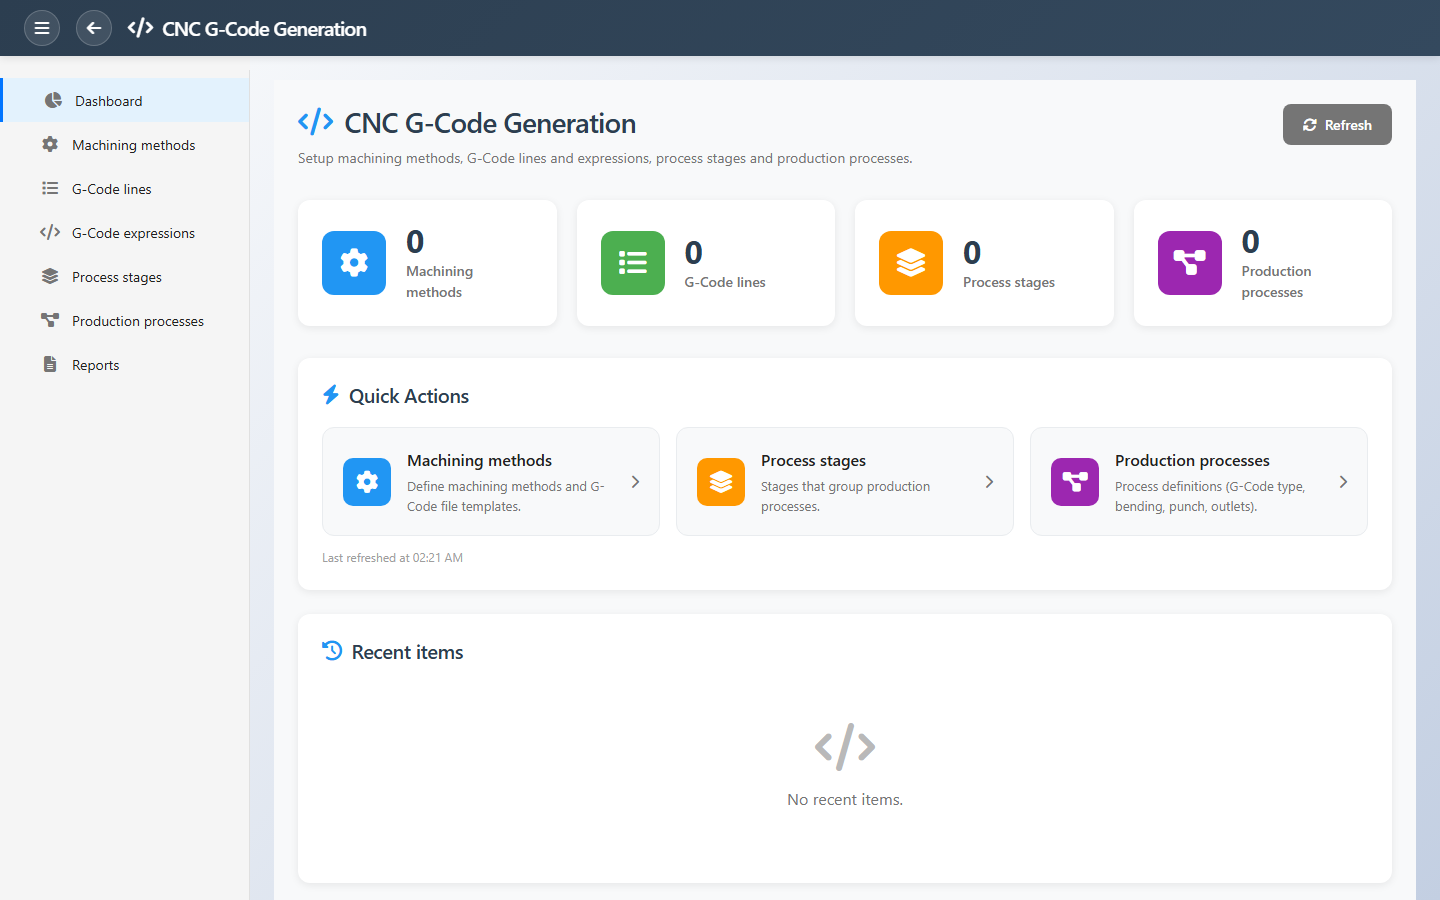Click the hamburger menu icon
Image resolution: width=1440 pixels, height=900 pixels.
click(x=42, y=28)
